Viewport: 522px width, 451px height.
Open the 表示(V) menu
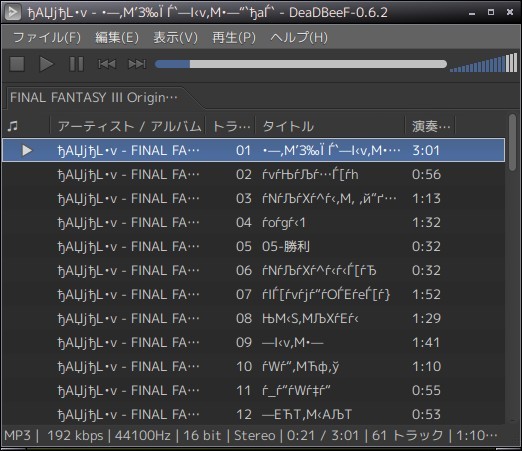coord(175,37)
